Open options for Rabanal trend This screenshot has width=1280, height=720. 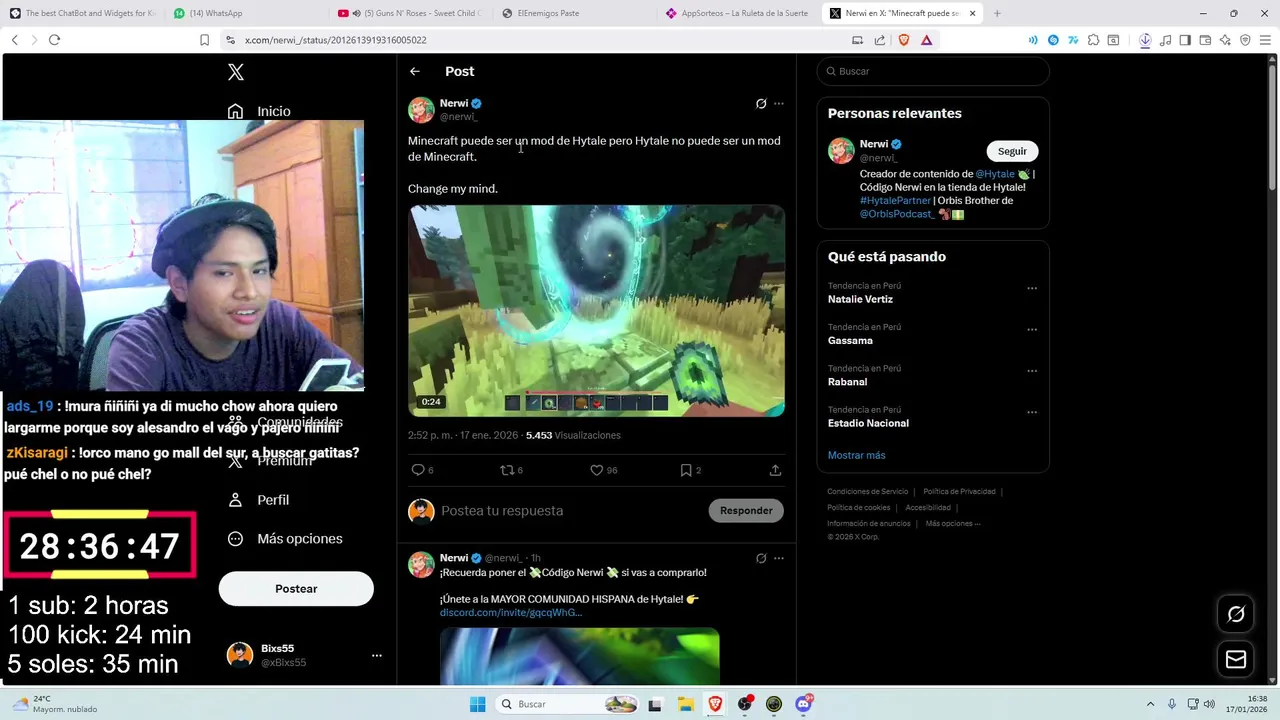[1032, 371]
